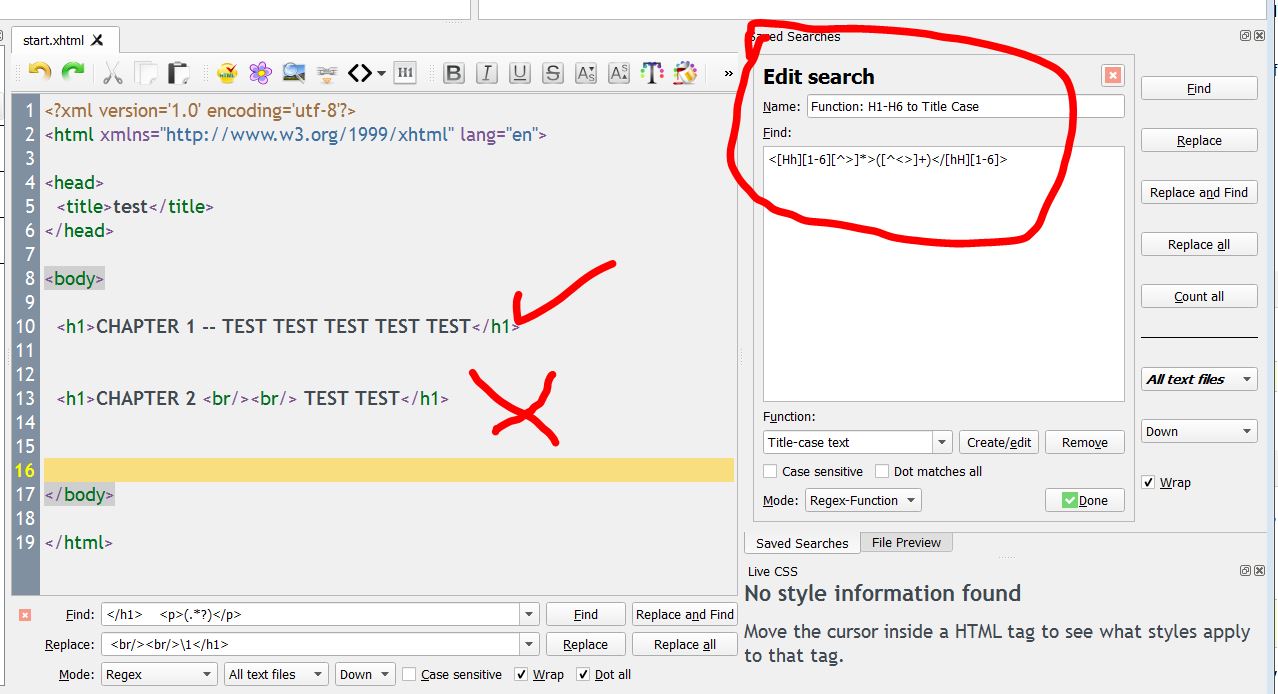Expand the Replace field history dropdown
This screenshot has height=694, width=1278.
coord(529,645)
